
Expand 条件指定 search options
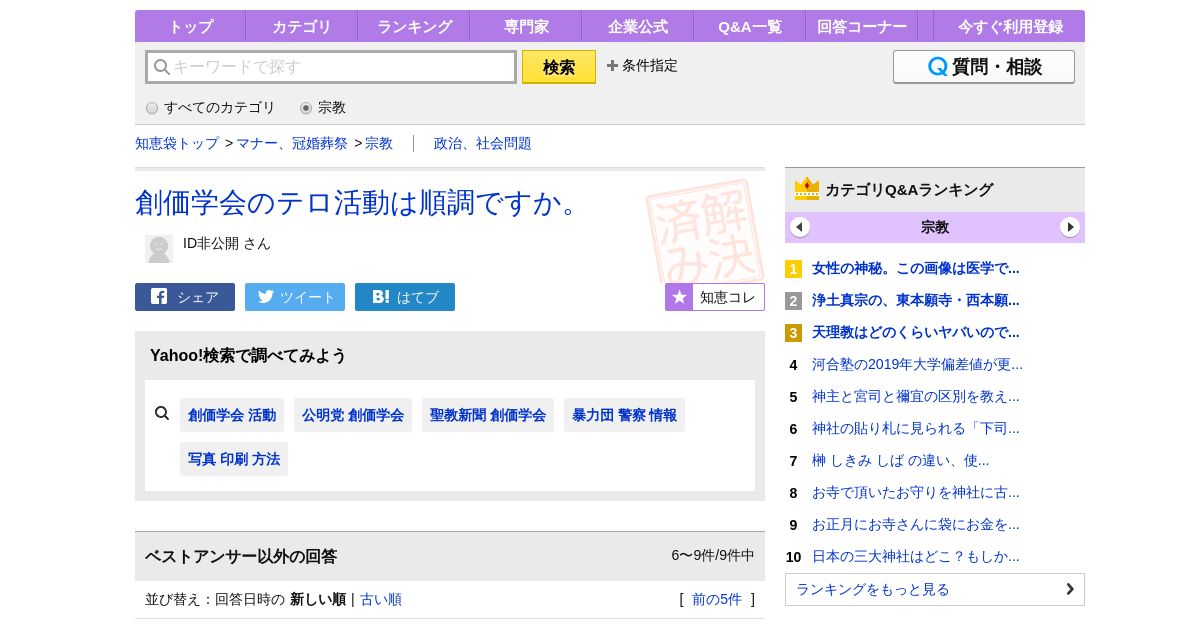(x=642, y=66)
